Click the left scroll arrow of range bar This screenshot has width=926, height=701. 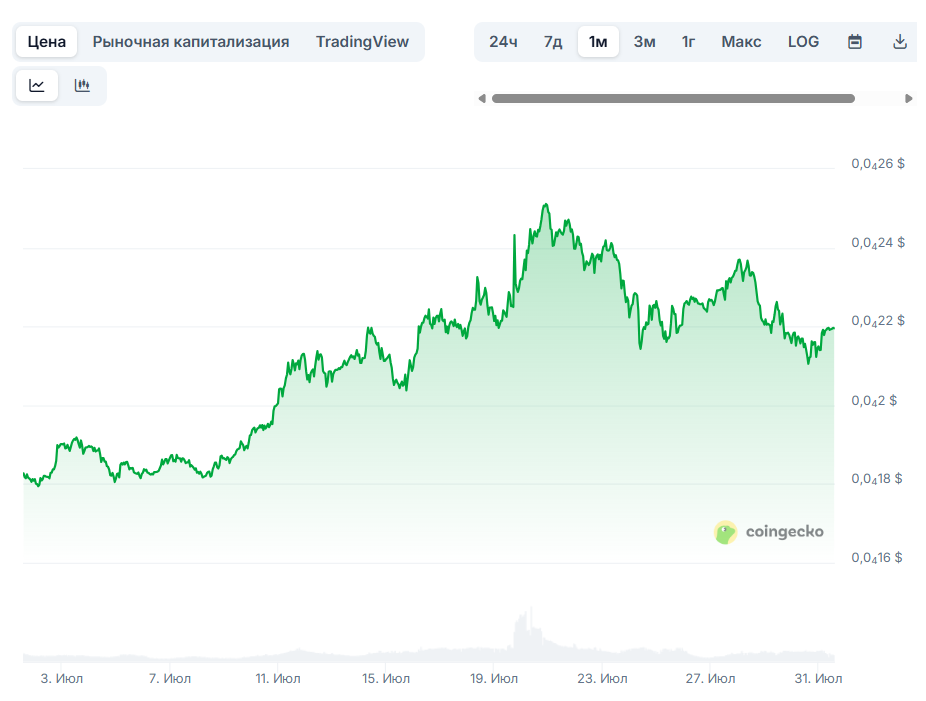pos(482,99)
